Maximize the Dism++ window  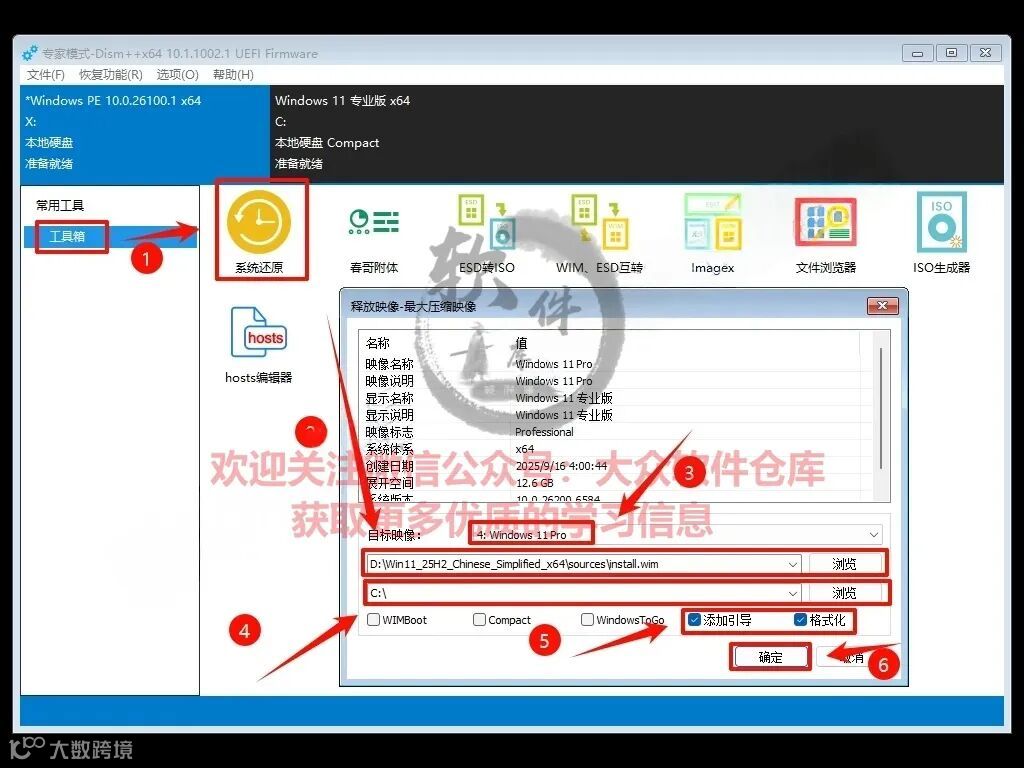(x=951, y=53)
